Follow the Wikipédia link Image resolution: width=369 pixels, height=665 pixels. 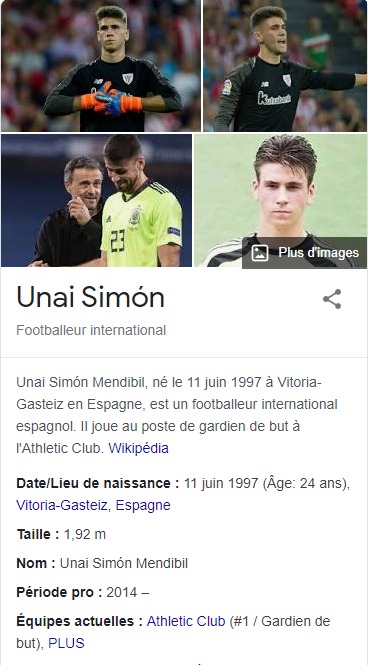click(138, 448)
